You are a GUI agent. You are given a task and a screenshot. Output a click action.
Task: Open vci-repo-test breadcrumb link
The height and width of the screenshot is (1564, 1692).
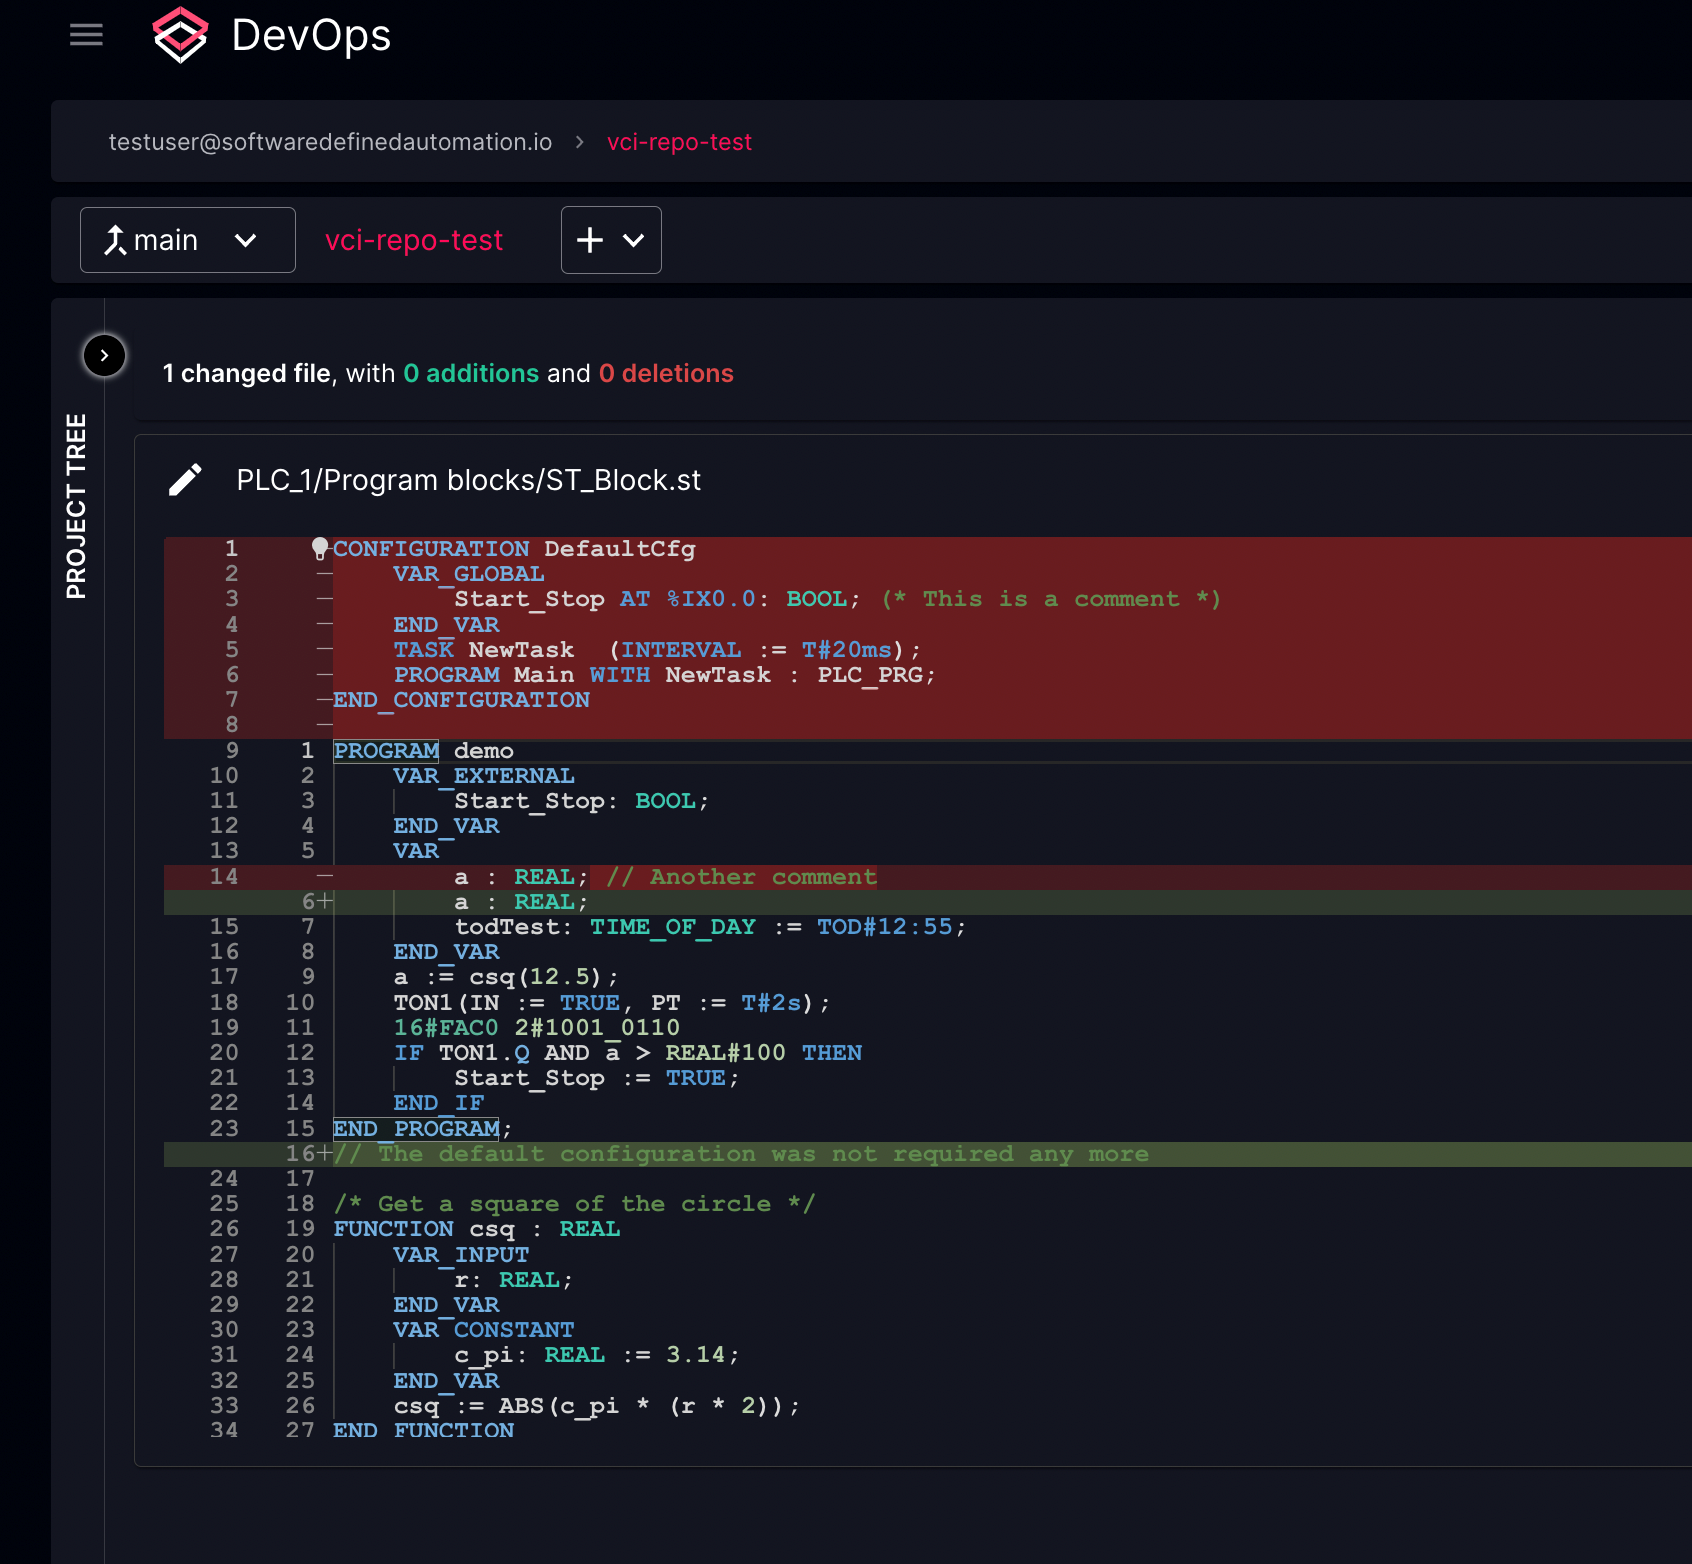679,142
